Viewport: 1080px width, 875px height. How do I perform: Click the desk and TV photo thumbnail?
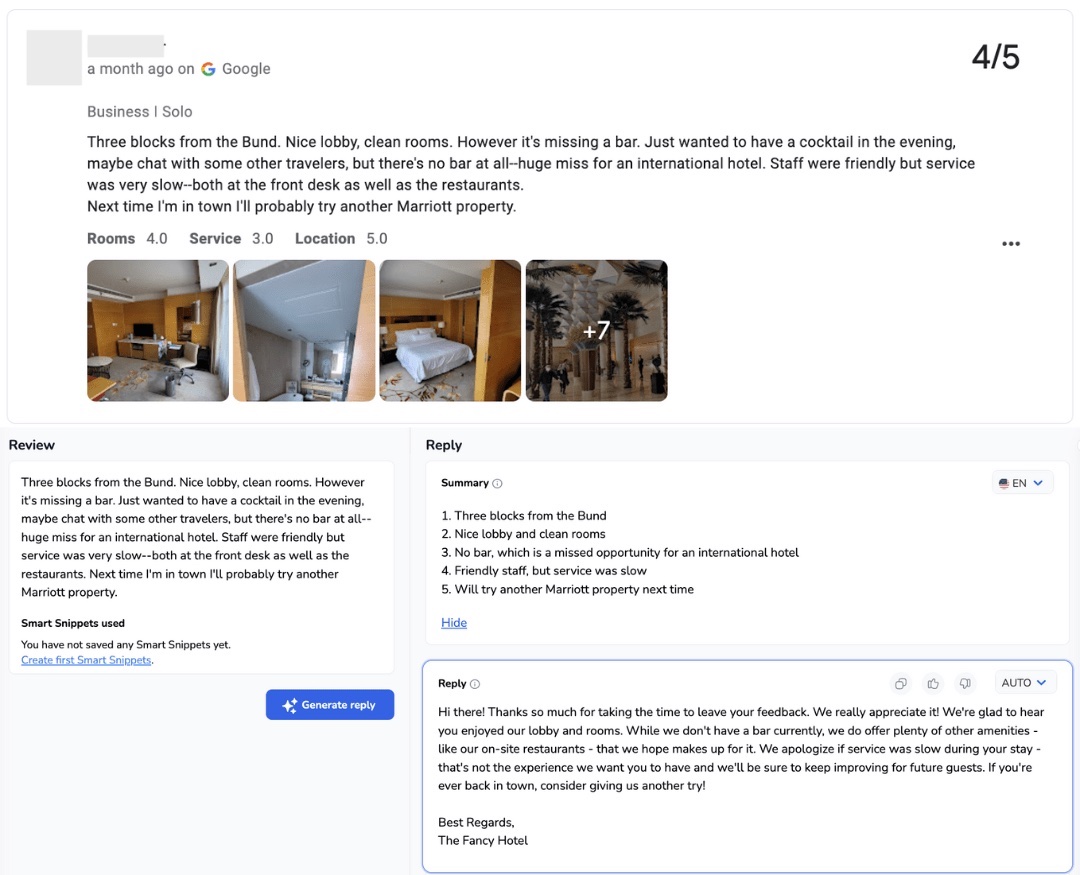(x=157, y=330)
